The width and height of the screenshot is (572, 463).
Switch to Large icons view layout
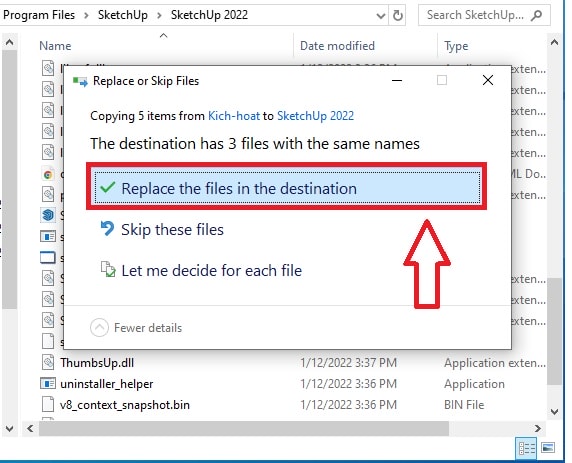(548, 448)
